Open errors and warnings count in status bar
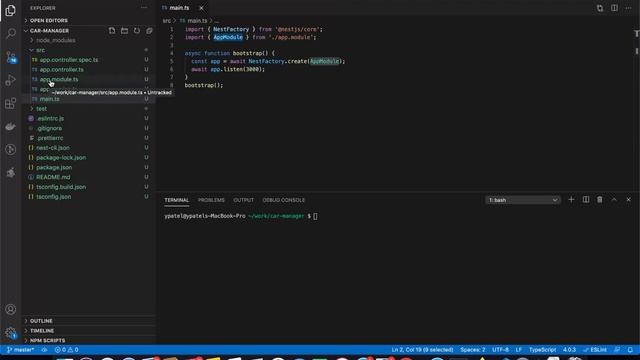 tap(66, 350)
